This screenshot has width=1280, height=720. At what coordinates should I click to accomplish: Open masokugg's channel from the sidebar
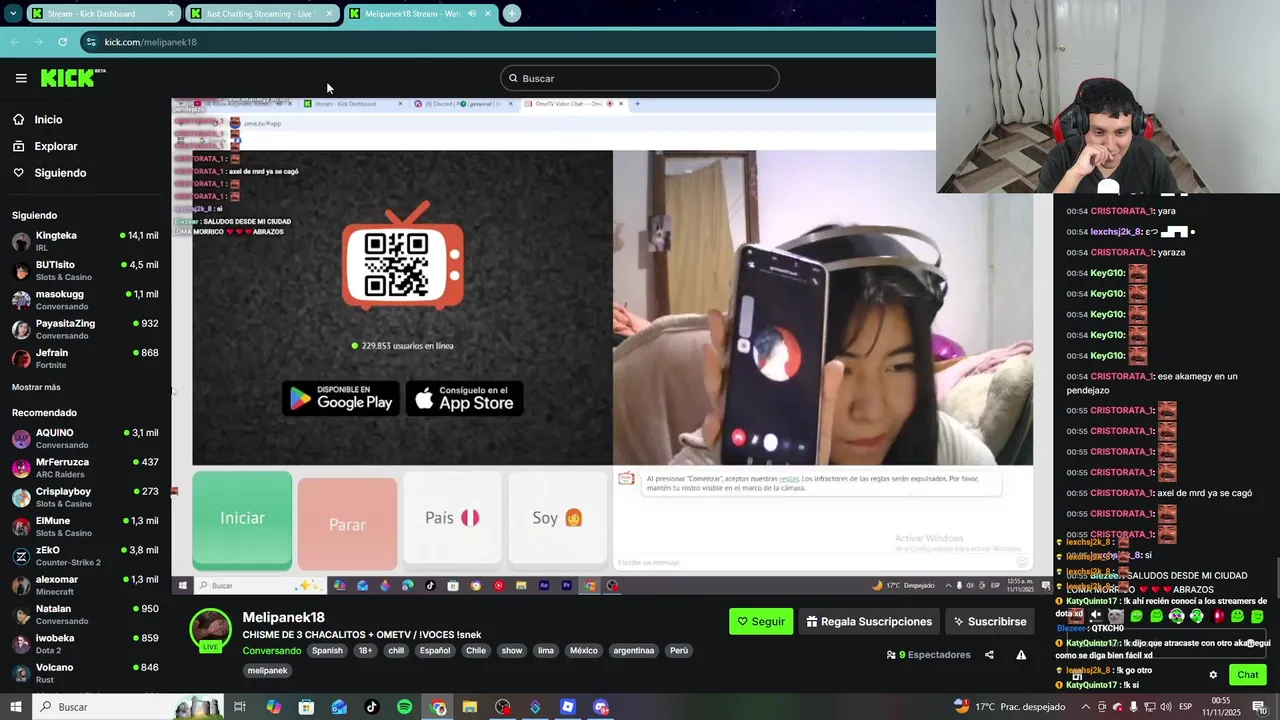pos(85,300)
